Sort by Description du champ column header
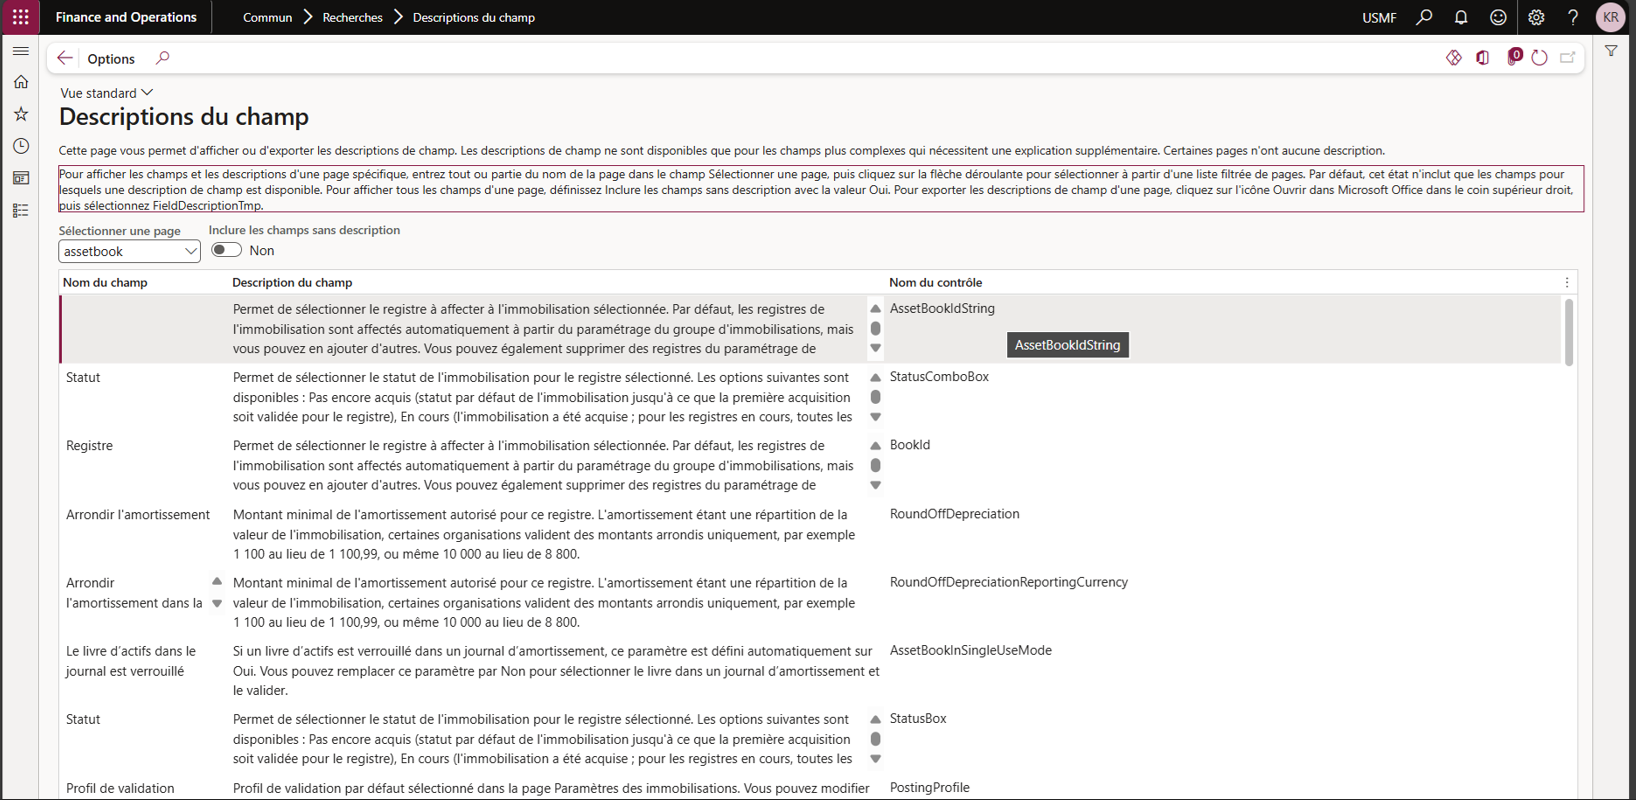Screen dimensions: 1636x800 click(292, 283)
